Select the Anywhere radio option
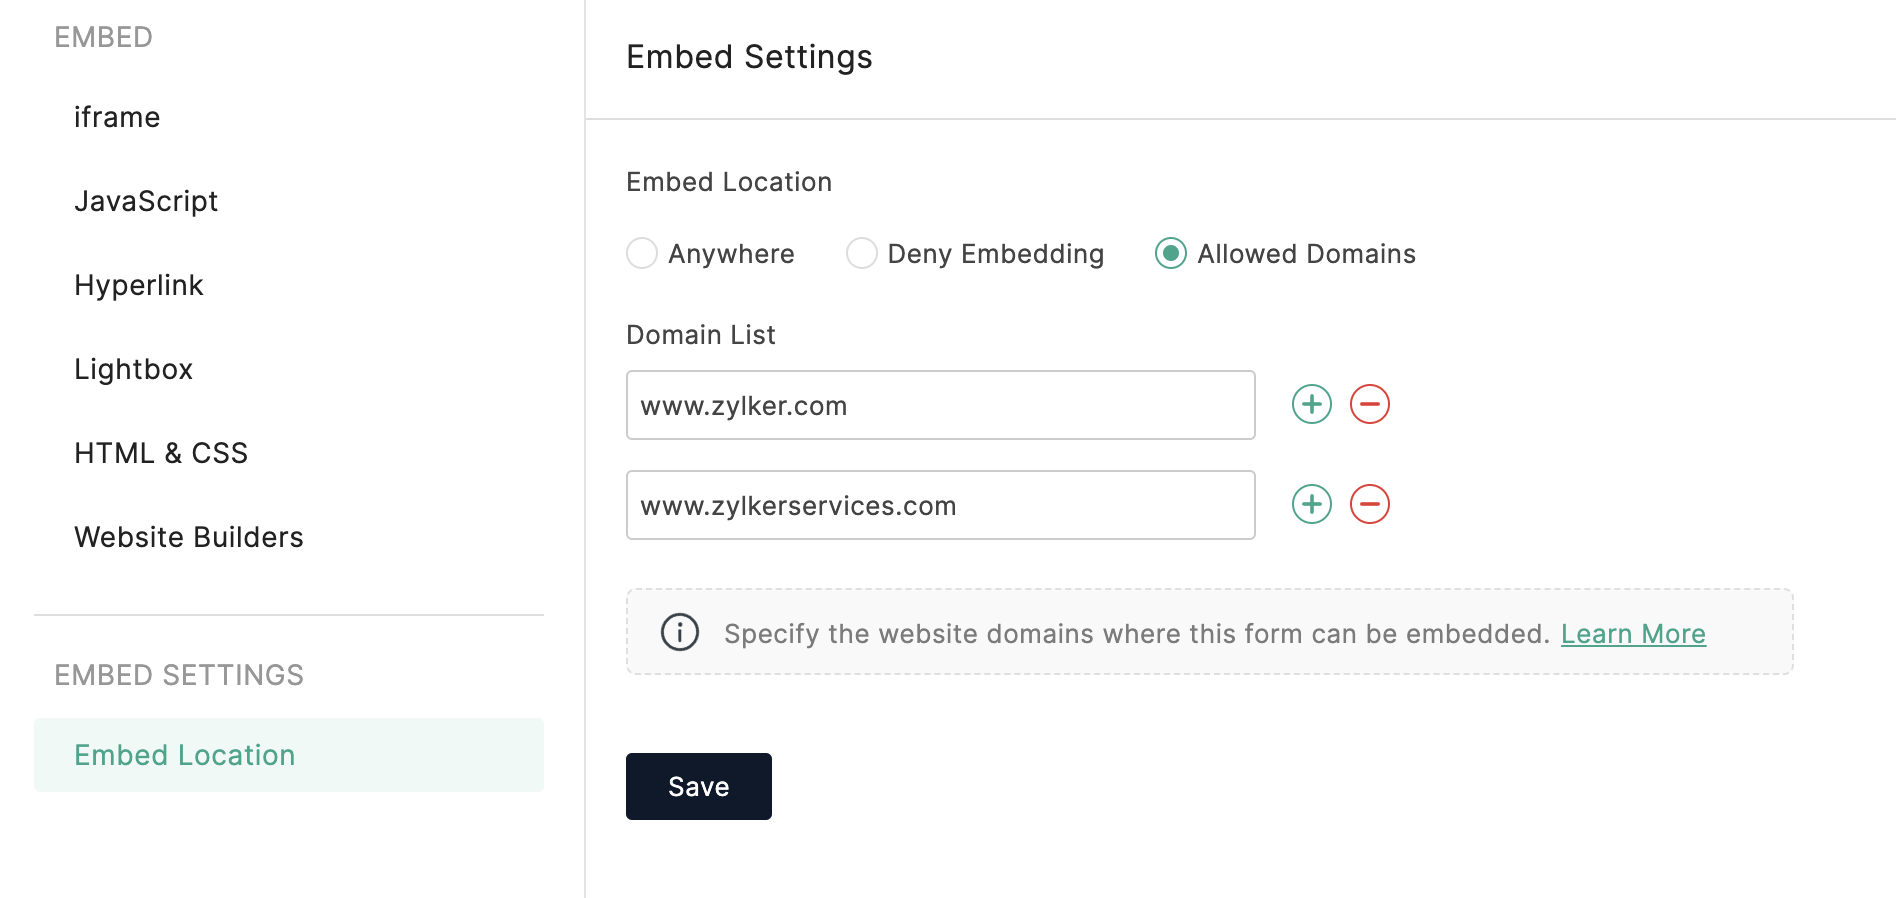 tap(642, 254)
